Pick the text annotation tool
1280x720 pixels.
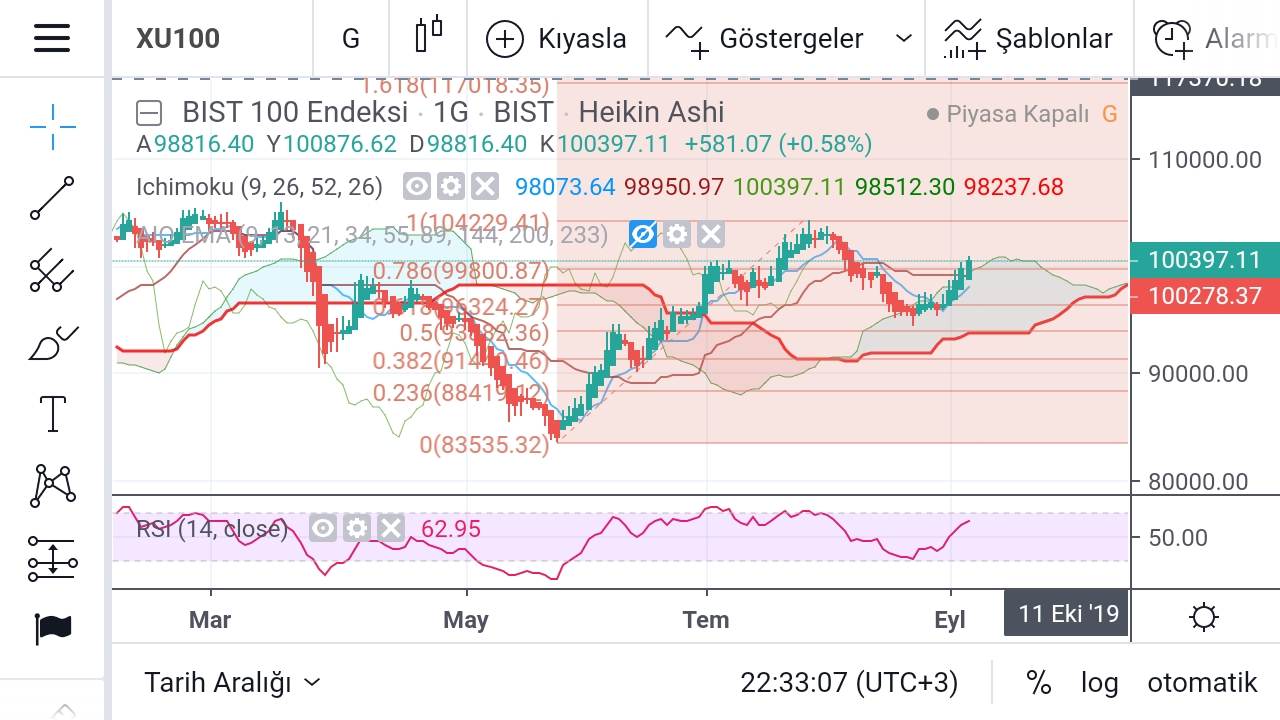(52, 413)
